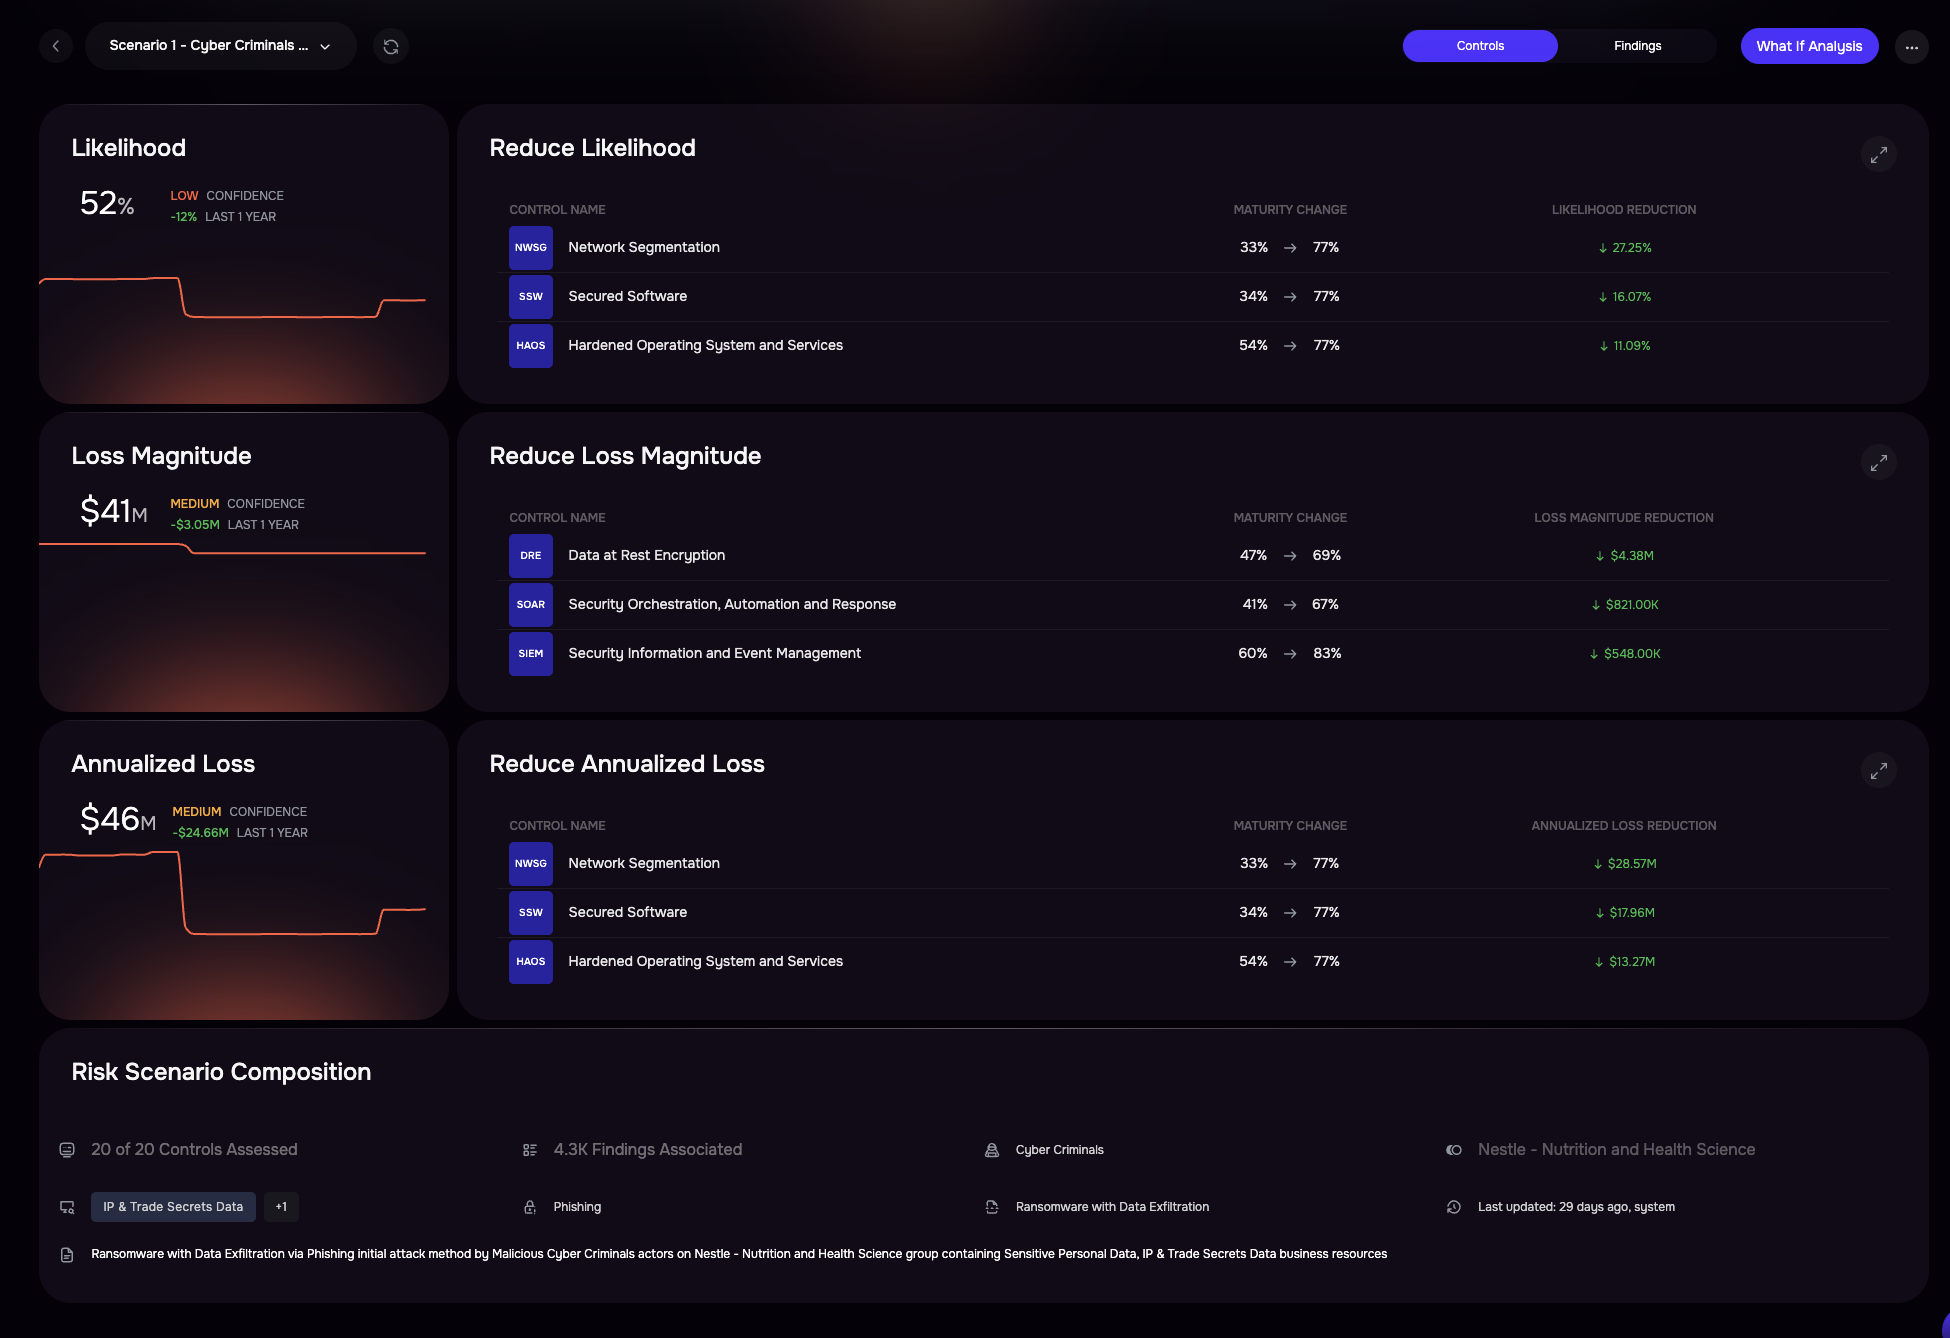Click the HAOS icon in Reduce Annualized Loss

click(531, 962)
